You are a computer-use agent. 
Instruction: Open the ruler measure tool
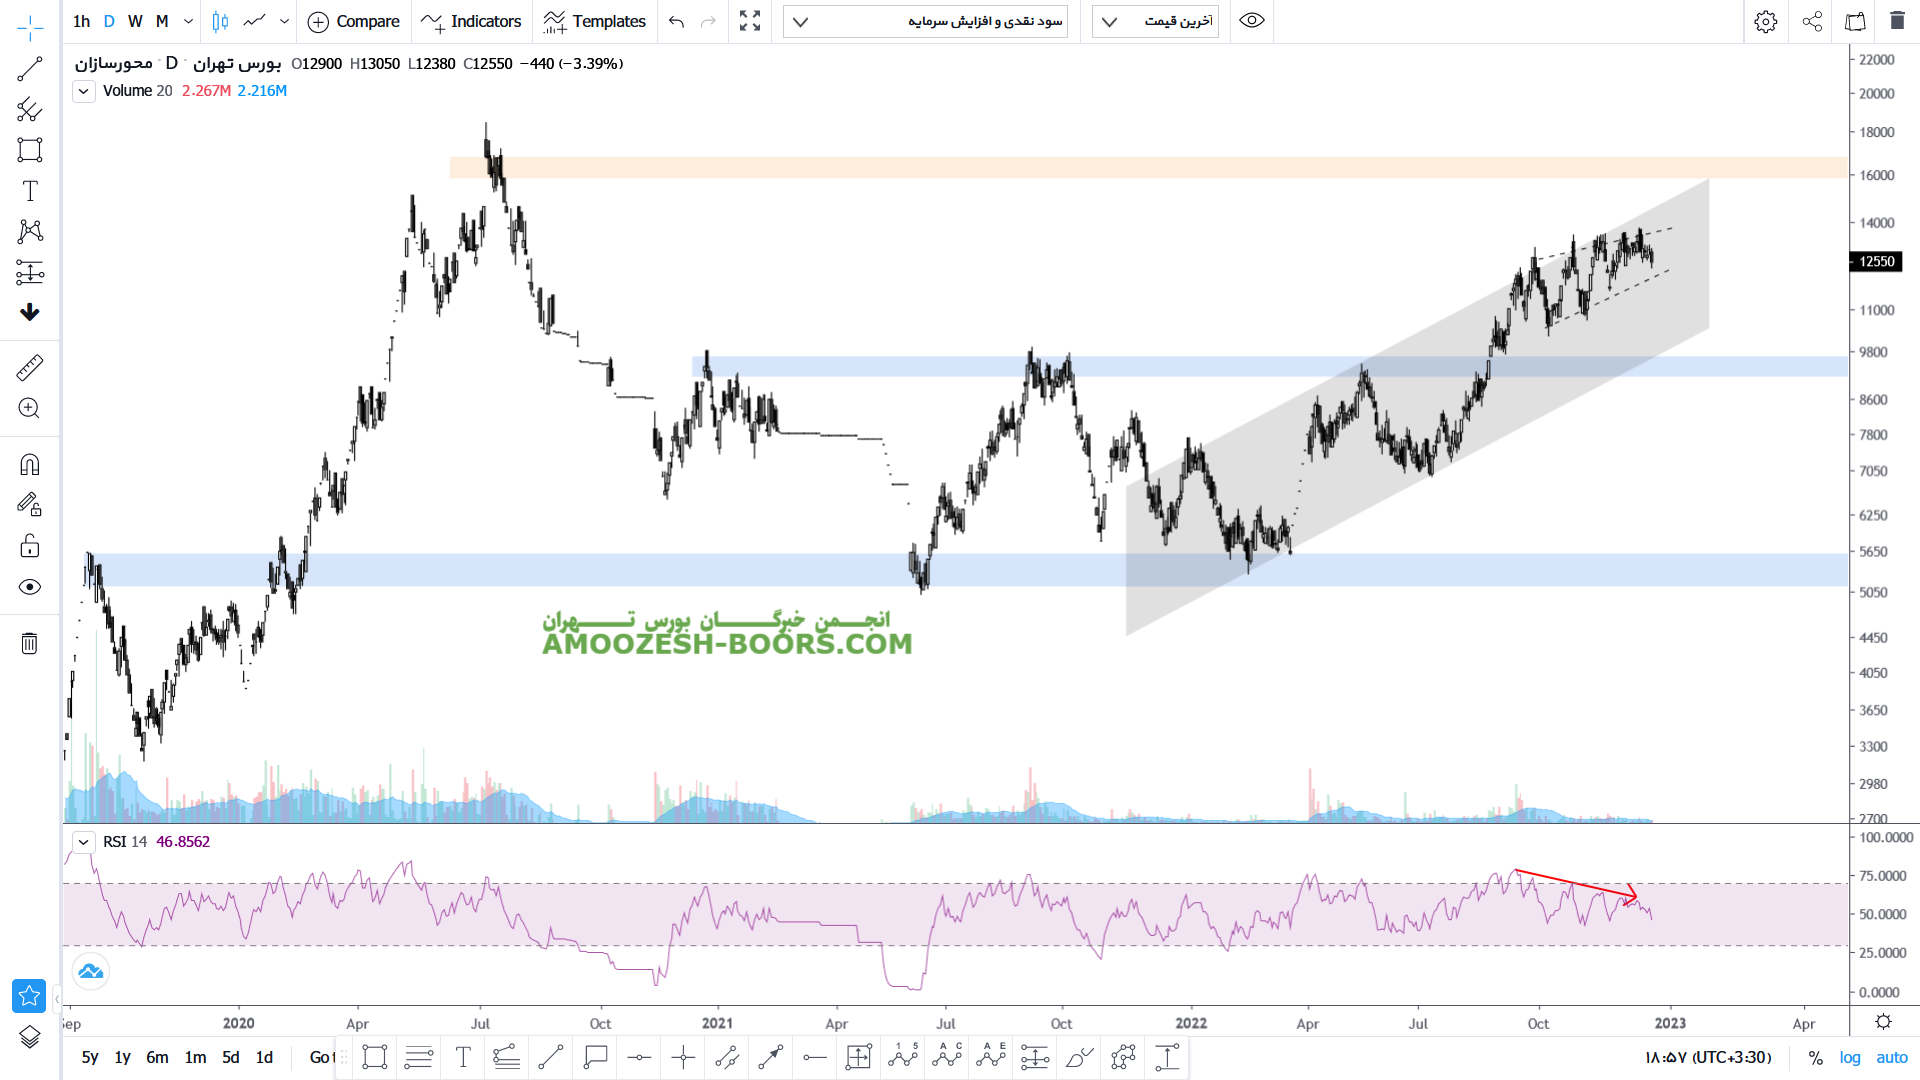click(x=30, y=367)
